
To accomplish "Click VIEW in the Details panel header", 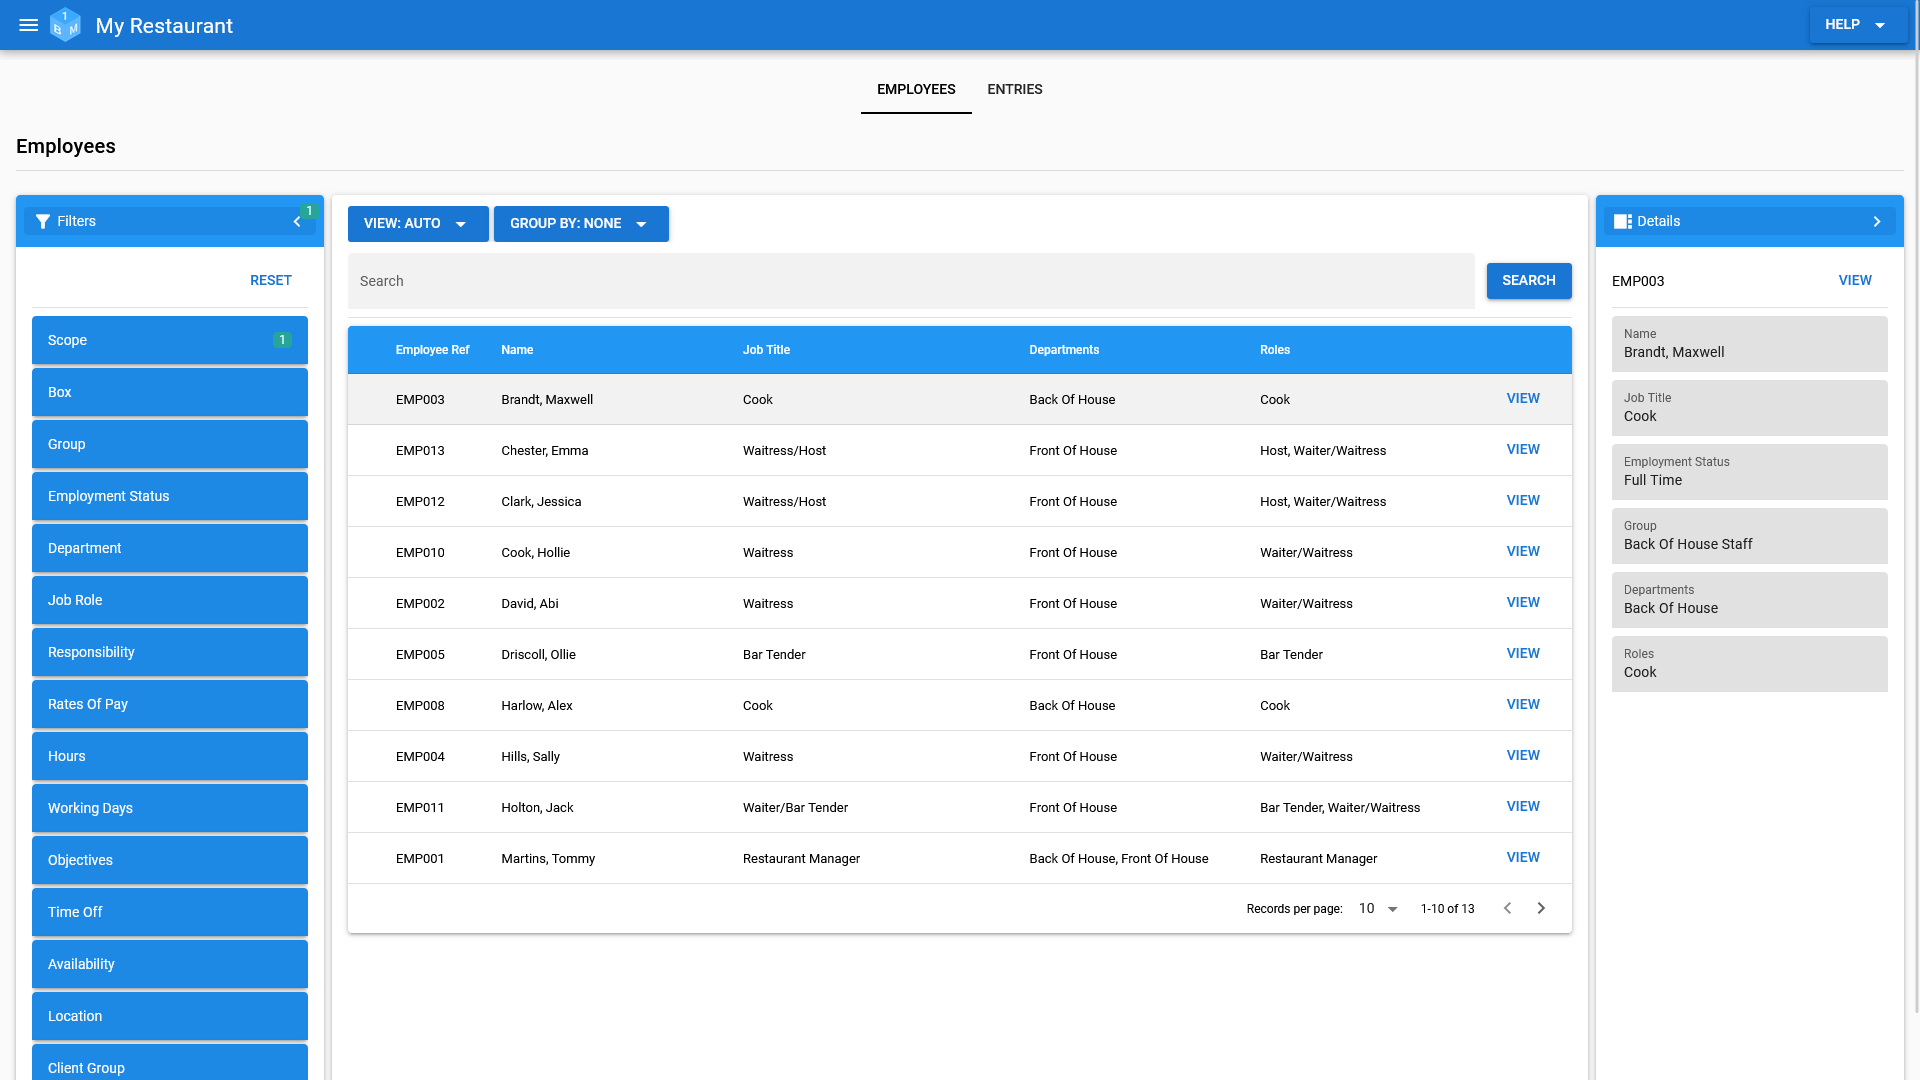I will point(1855,280).
